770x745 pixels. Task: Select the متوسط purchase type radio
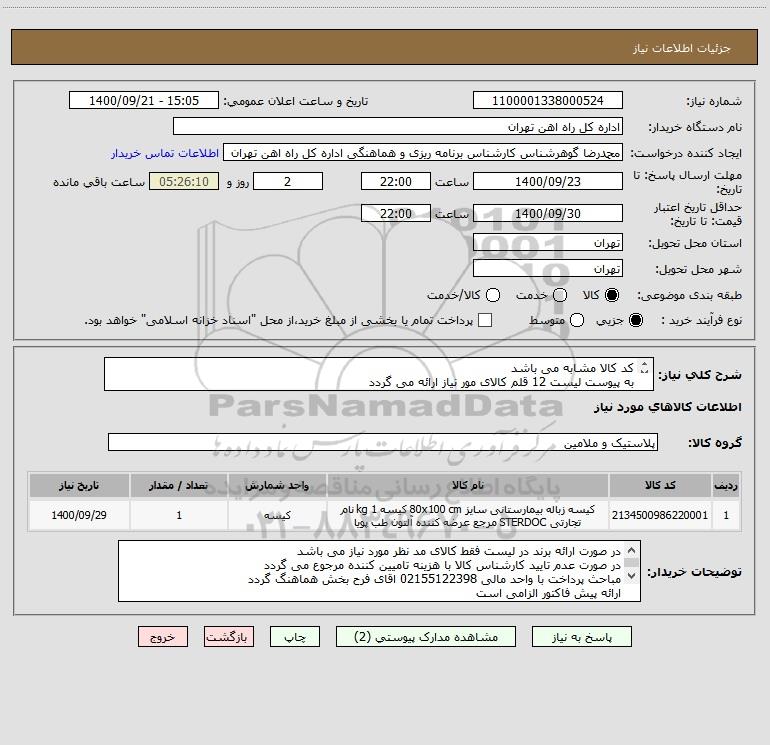tap(577, 320)
